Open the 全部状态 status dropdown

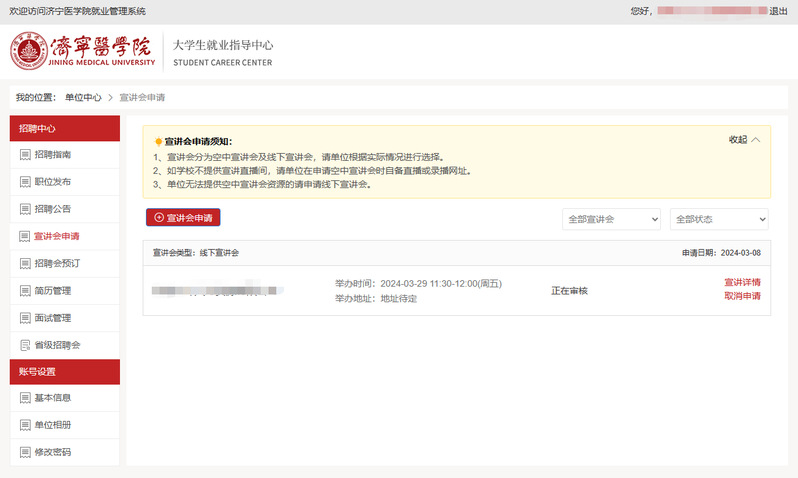(x=719, y=219)
